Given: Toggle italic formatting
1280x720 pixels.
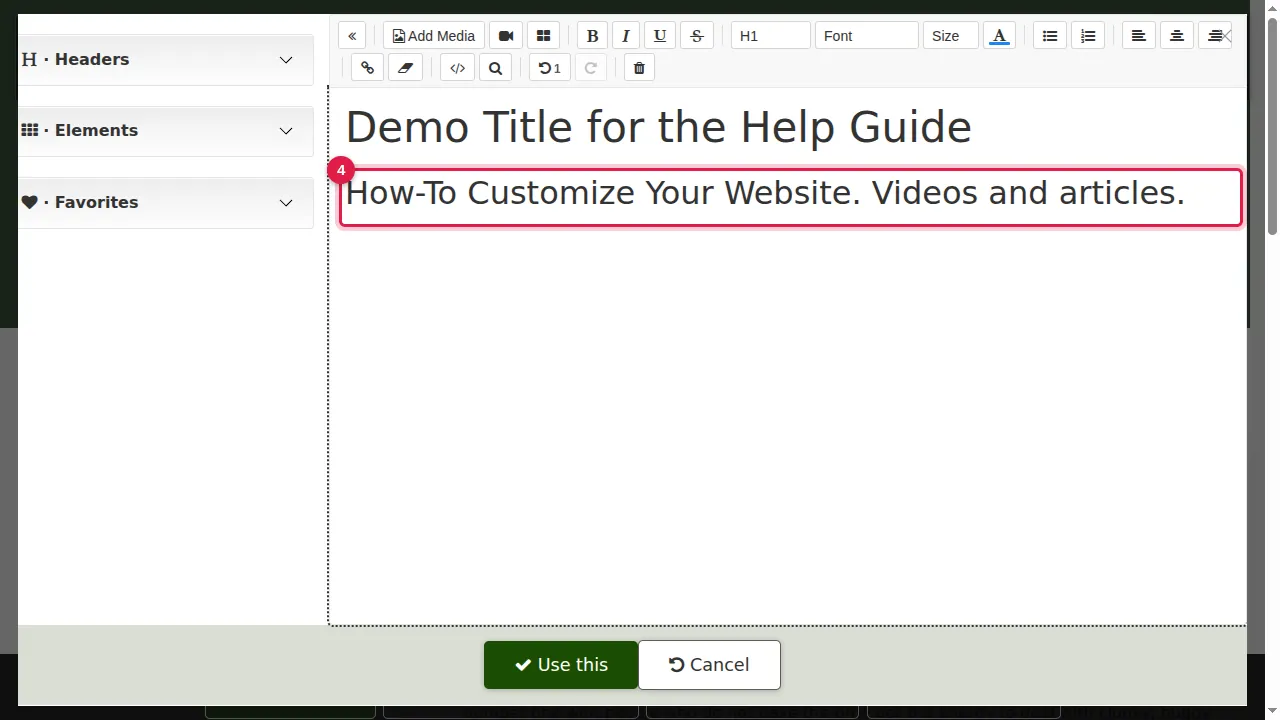Looking at the screenshot, I should (x=626, y=36).
